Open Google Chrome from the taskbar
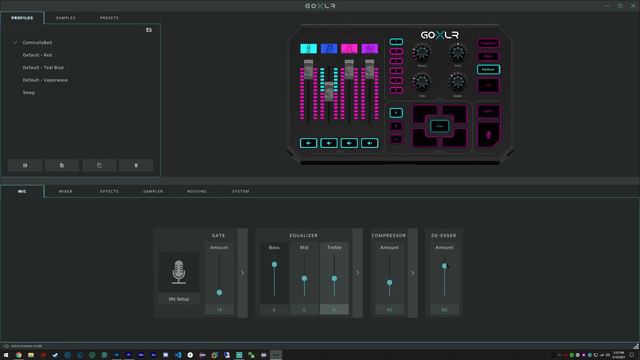640x360 pixels. [18, 355]
